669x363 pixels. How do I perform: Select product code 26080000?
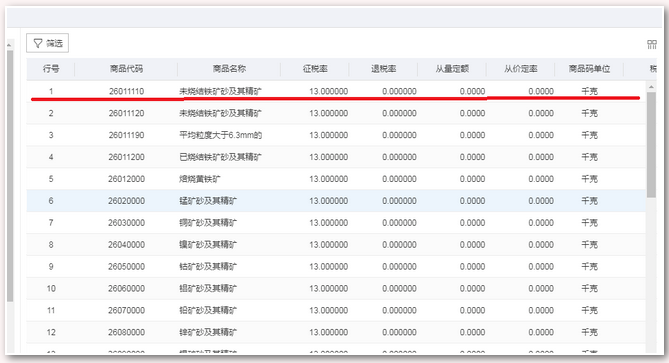126,332
